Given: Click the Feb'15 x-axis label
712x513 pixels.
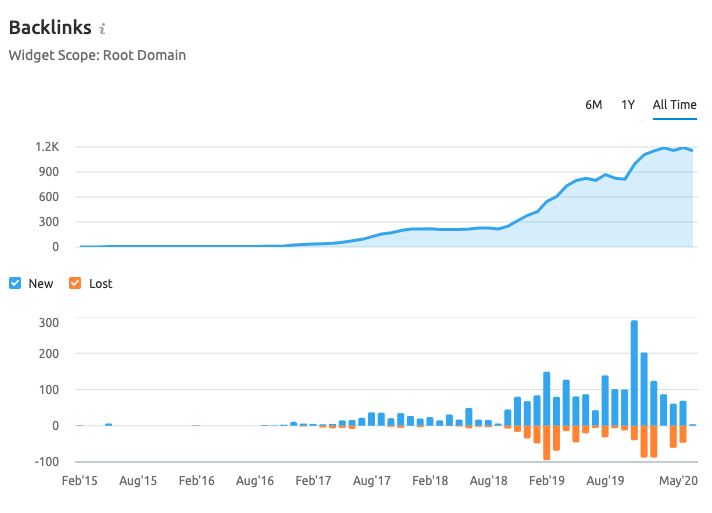Looking at the screenshot, I should click(x=79, y=481).
